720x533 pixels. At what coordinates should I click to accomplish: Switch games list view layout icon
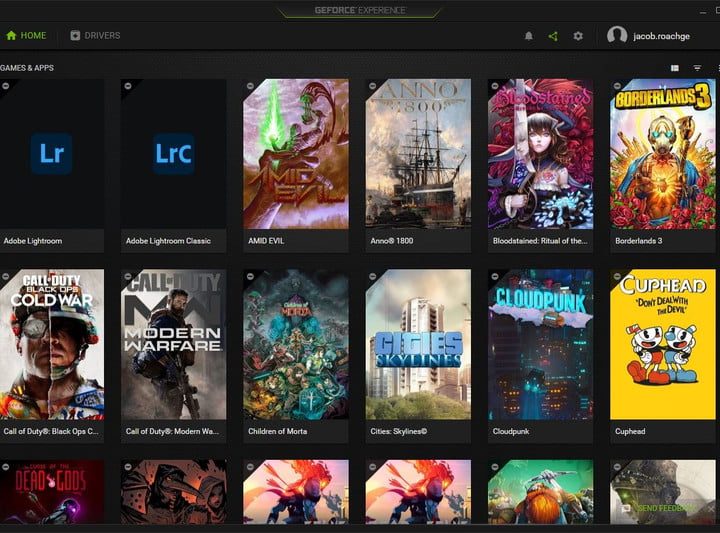[675, 68]
